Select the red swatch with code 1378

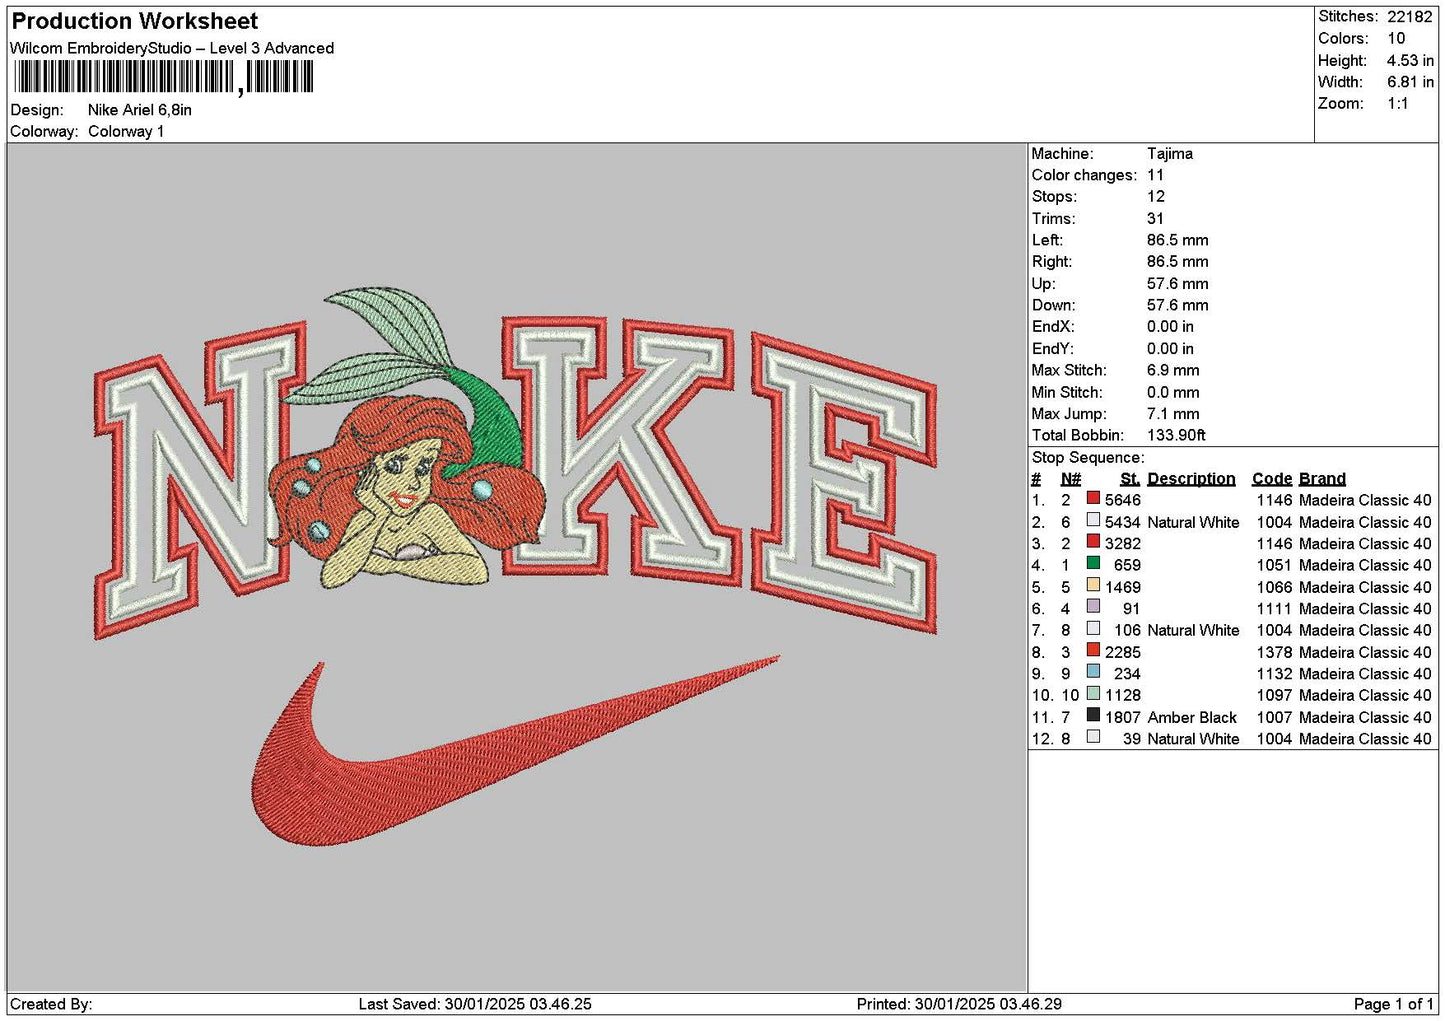[1093, 651]
